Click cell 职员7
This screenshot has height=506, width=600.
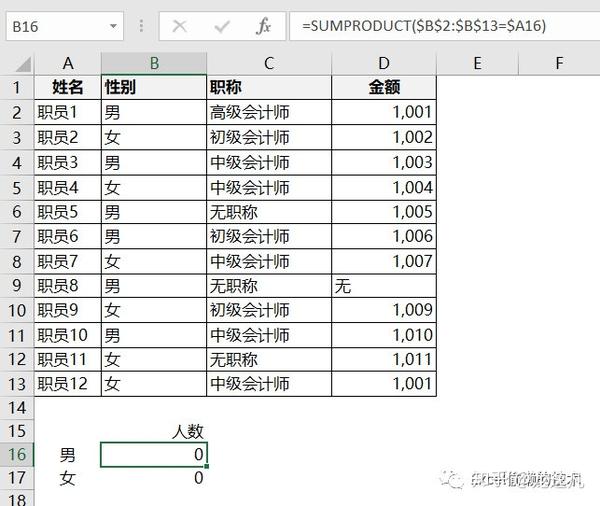[68, 261]
